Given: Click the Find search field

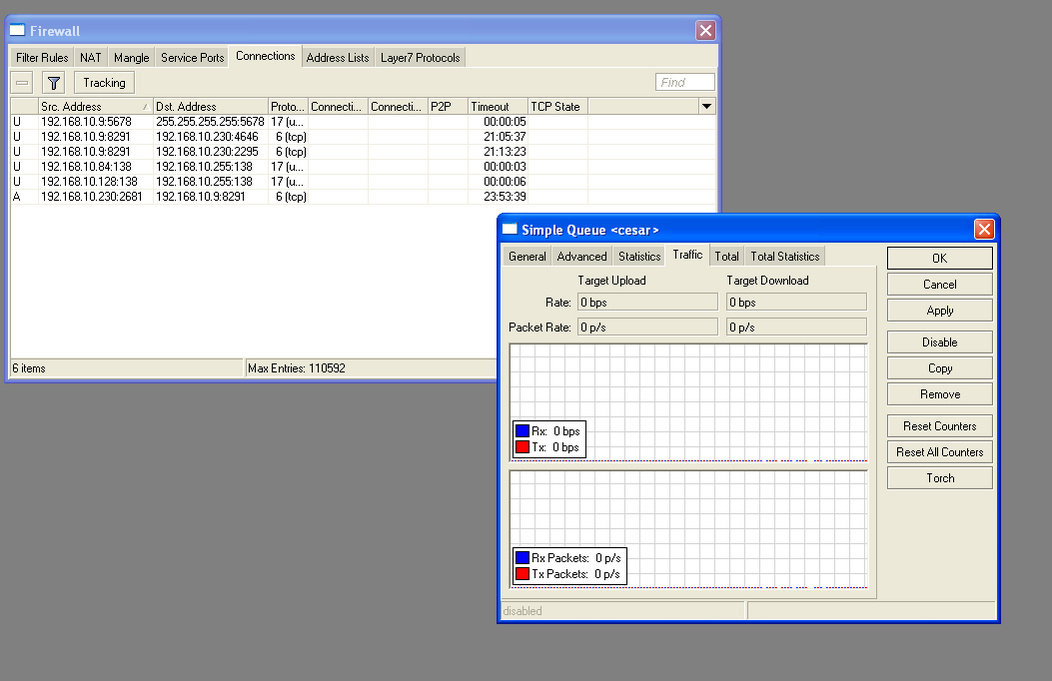Looking at the screenshot, I should 685,83.
